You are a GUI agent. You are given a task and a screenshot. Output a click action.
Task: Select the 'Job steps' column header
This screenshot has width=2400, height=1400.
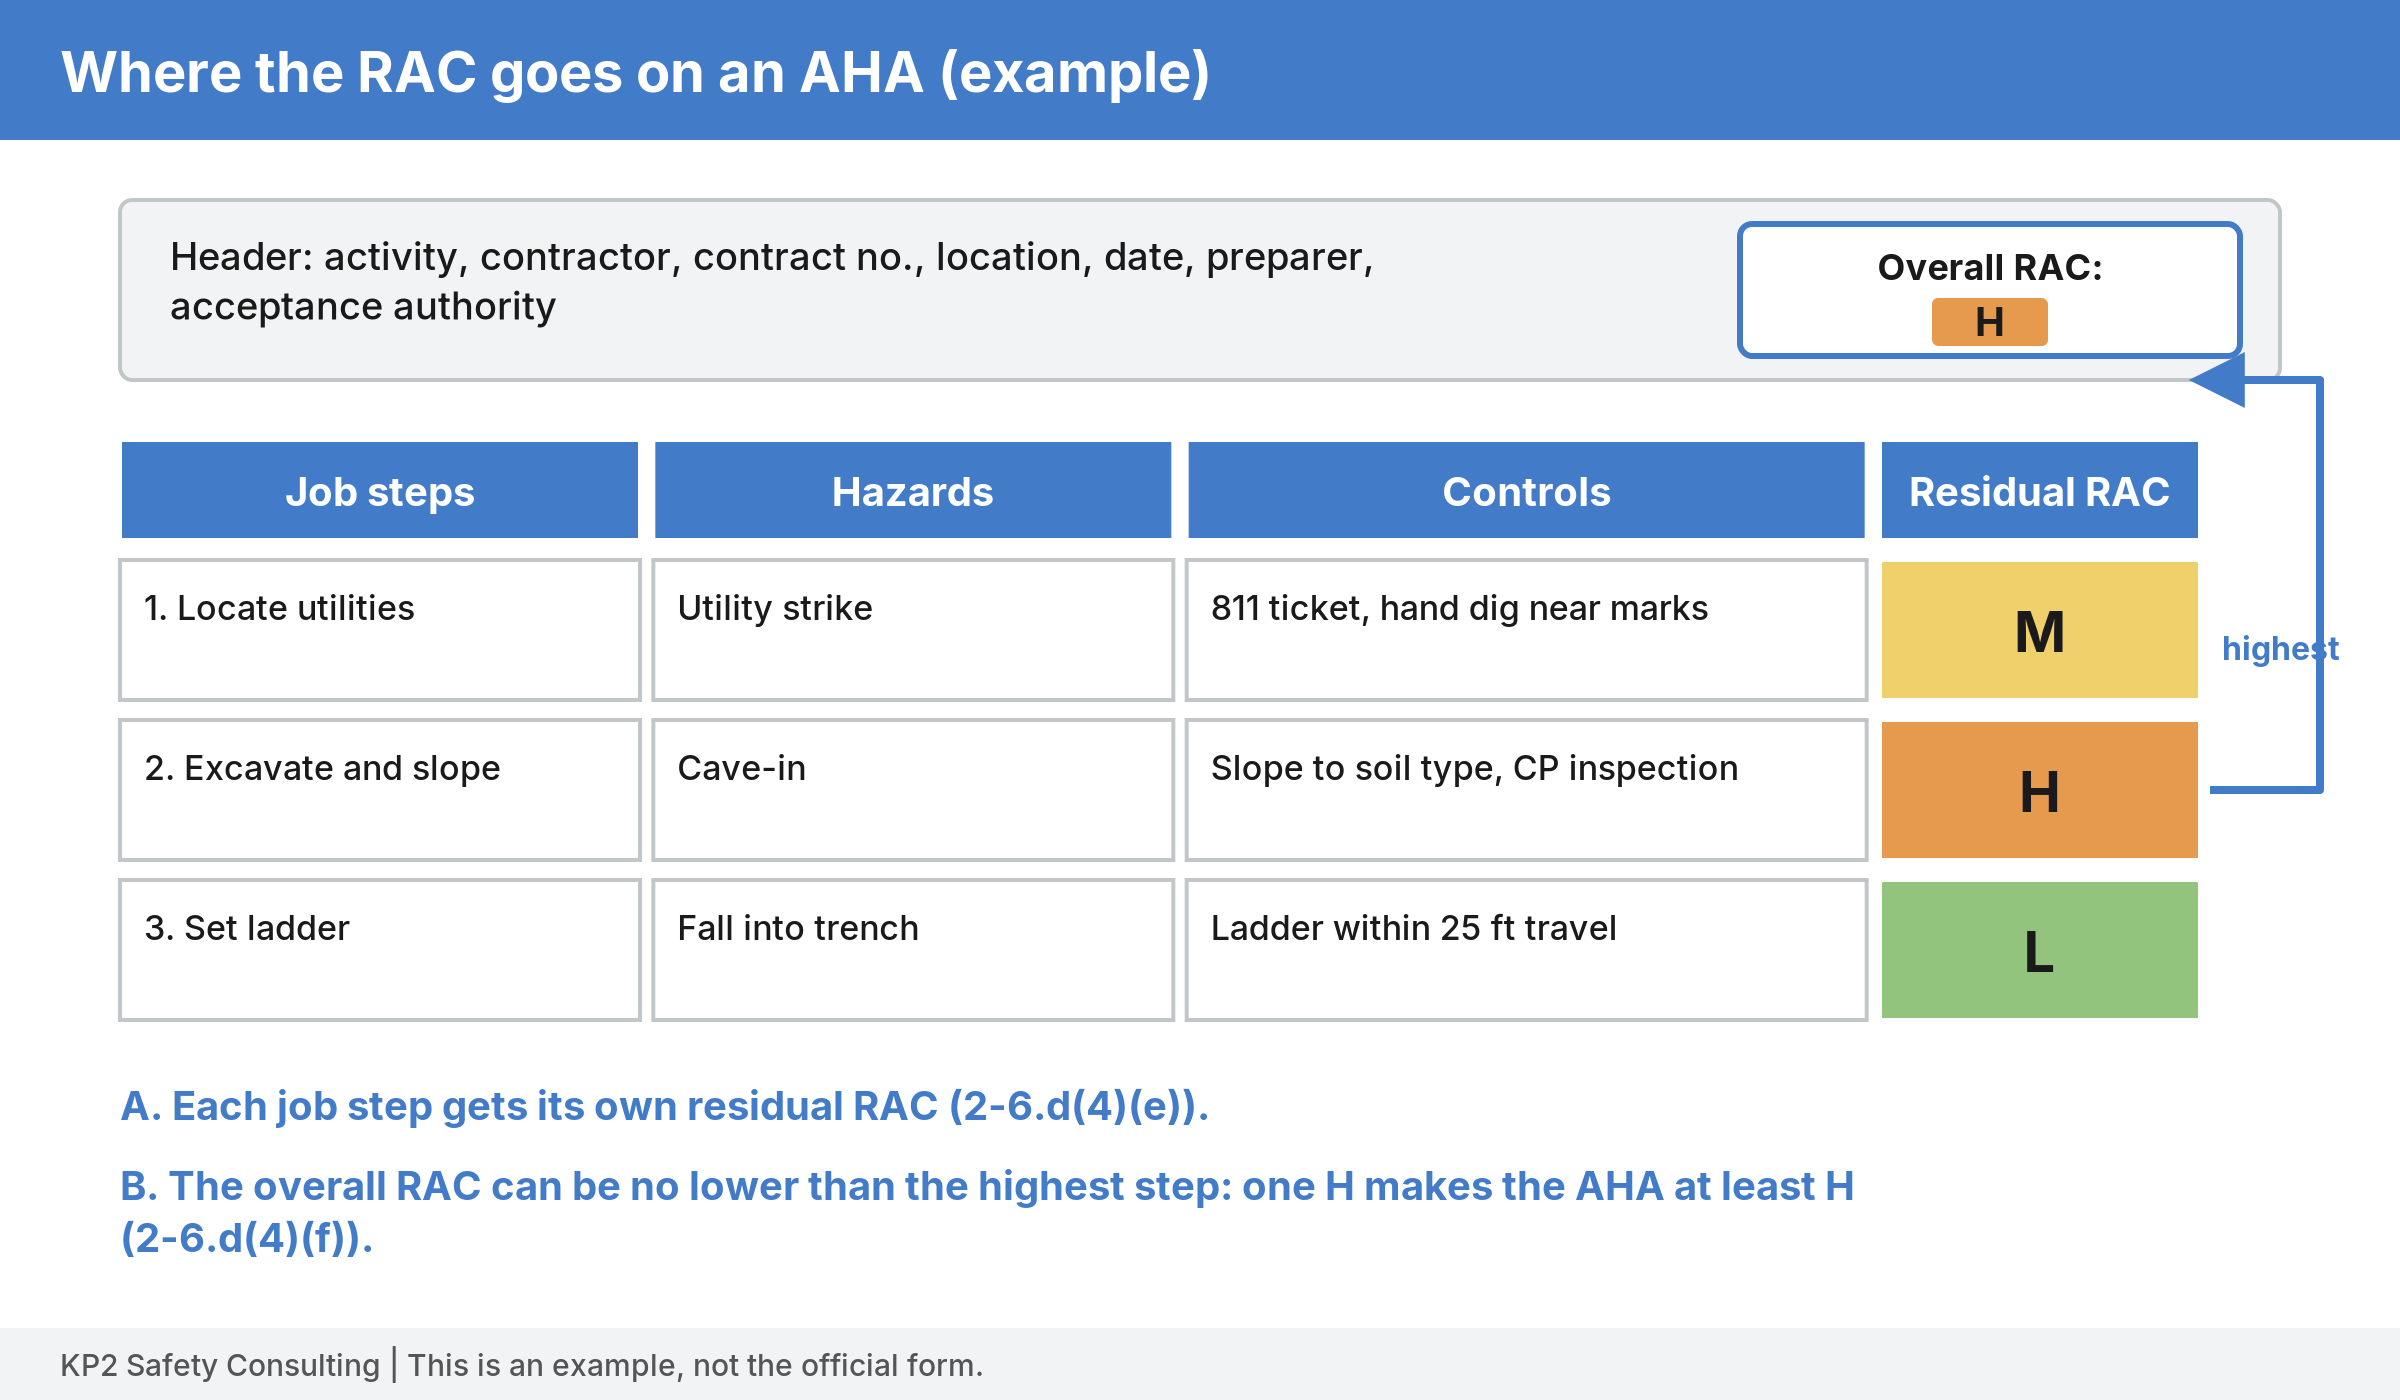(x=380, y=490)
